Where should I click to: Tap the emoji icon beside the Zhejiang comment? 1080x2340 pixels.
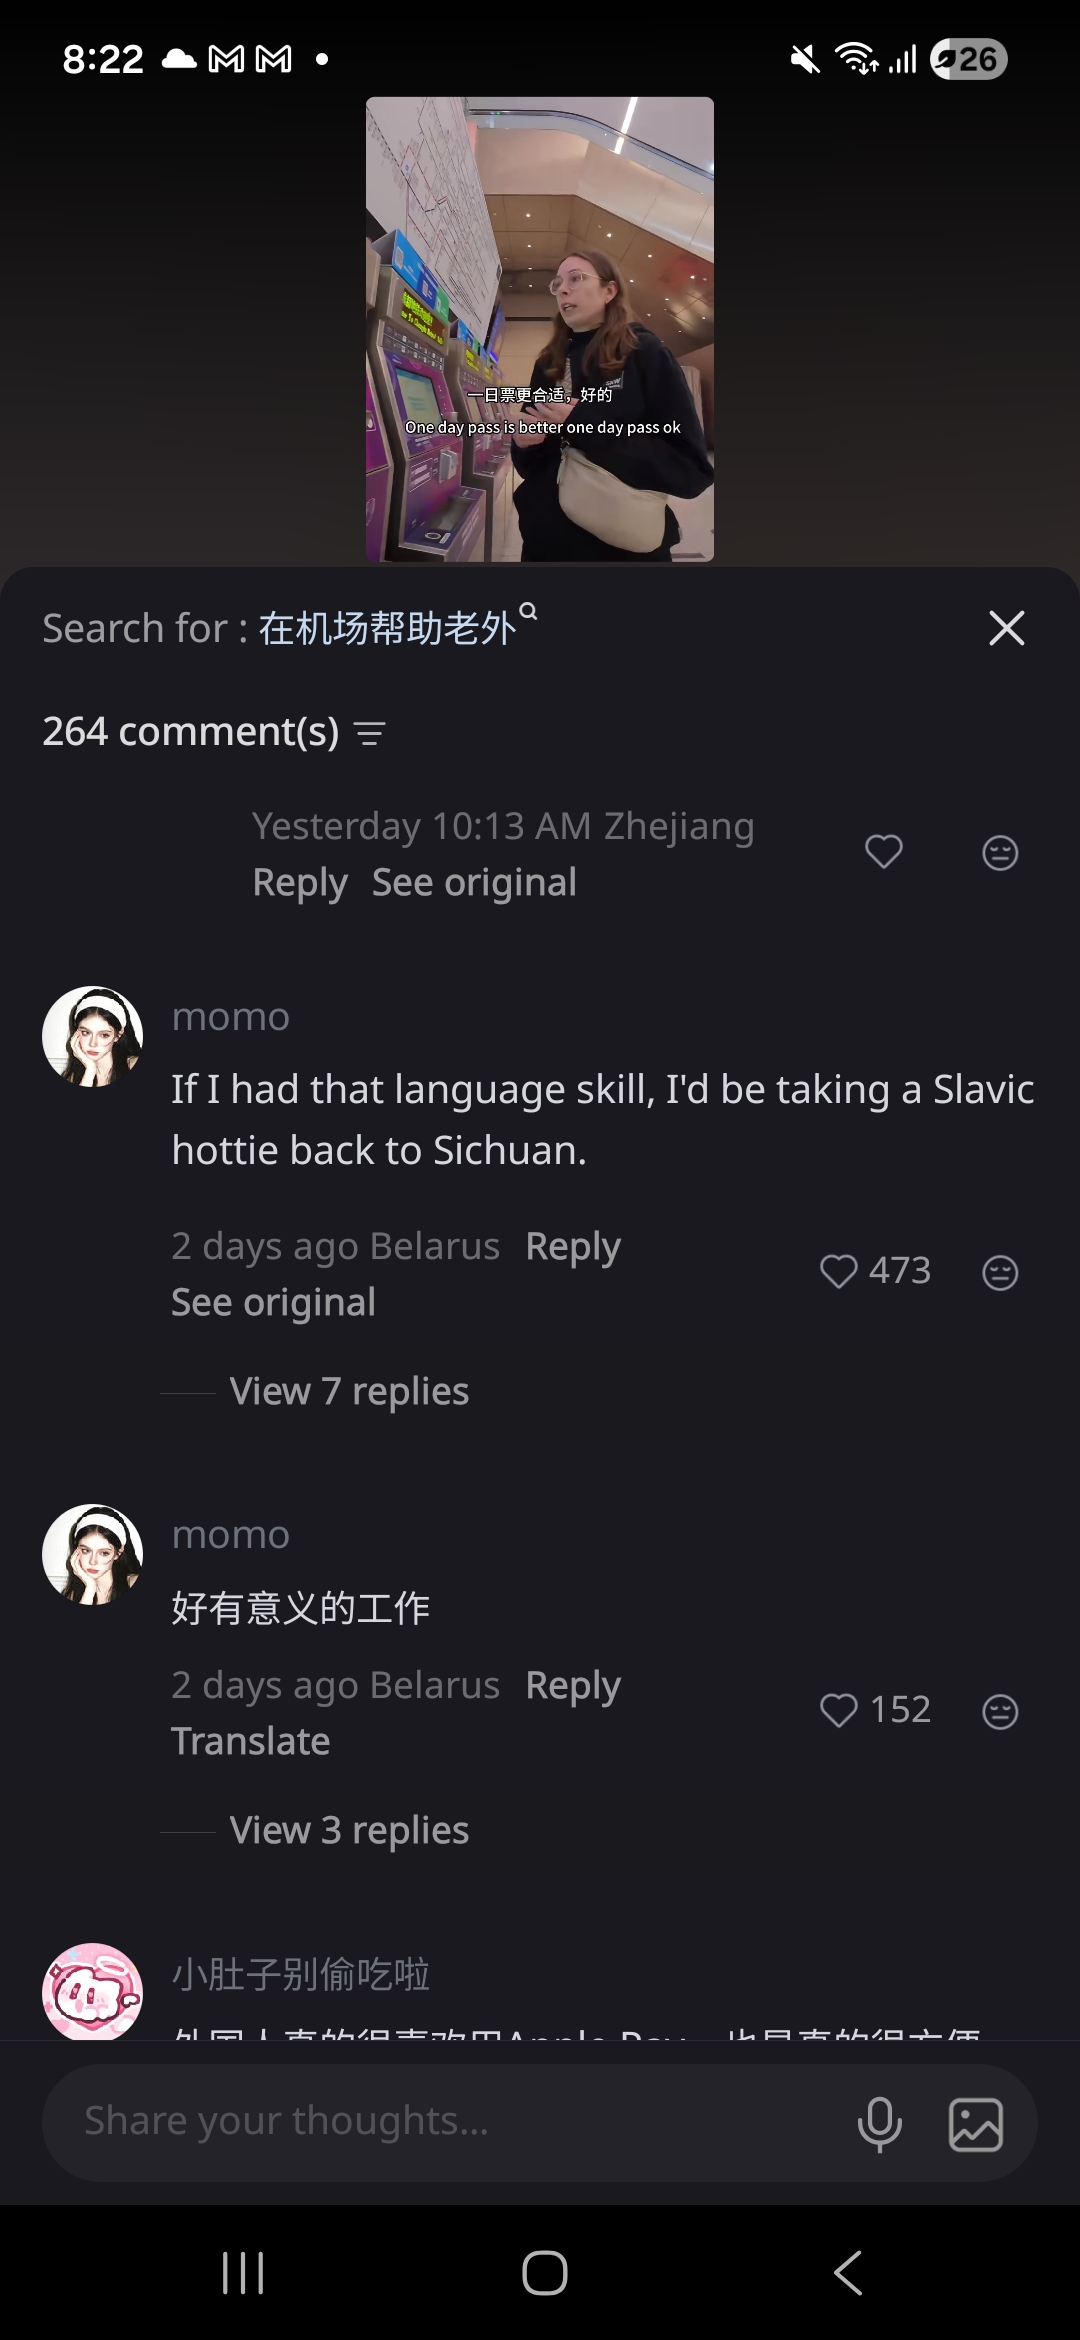click(998, 852)
